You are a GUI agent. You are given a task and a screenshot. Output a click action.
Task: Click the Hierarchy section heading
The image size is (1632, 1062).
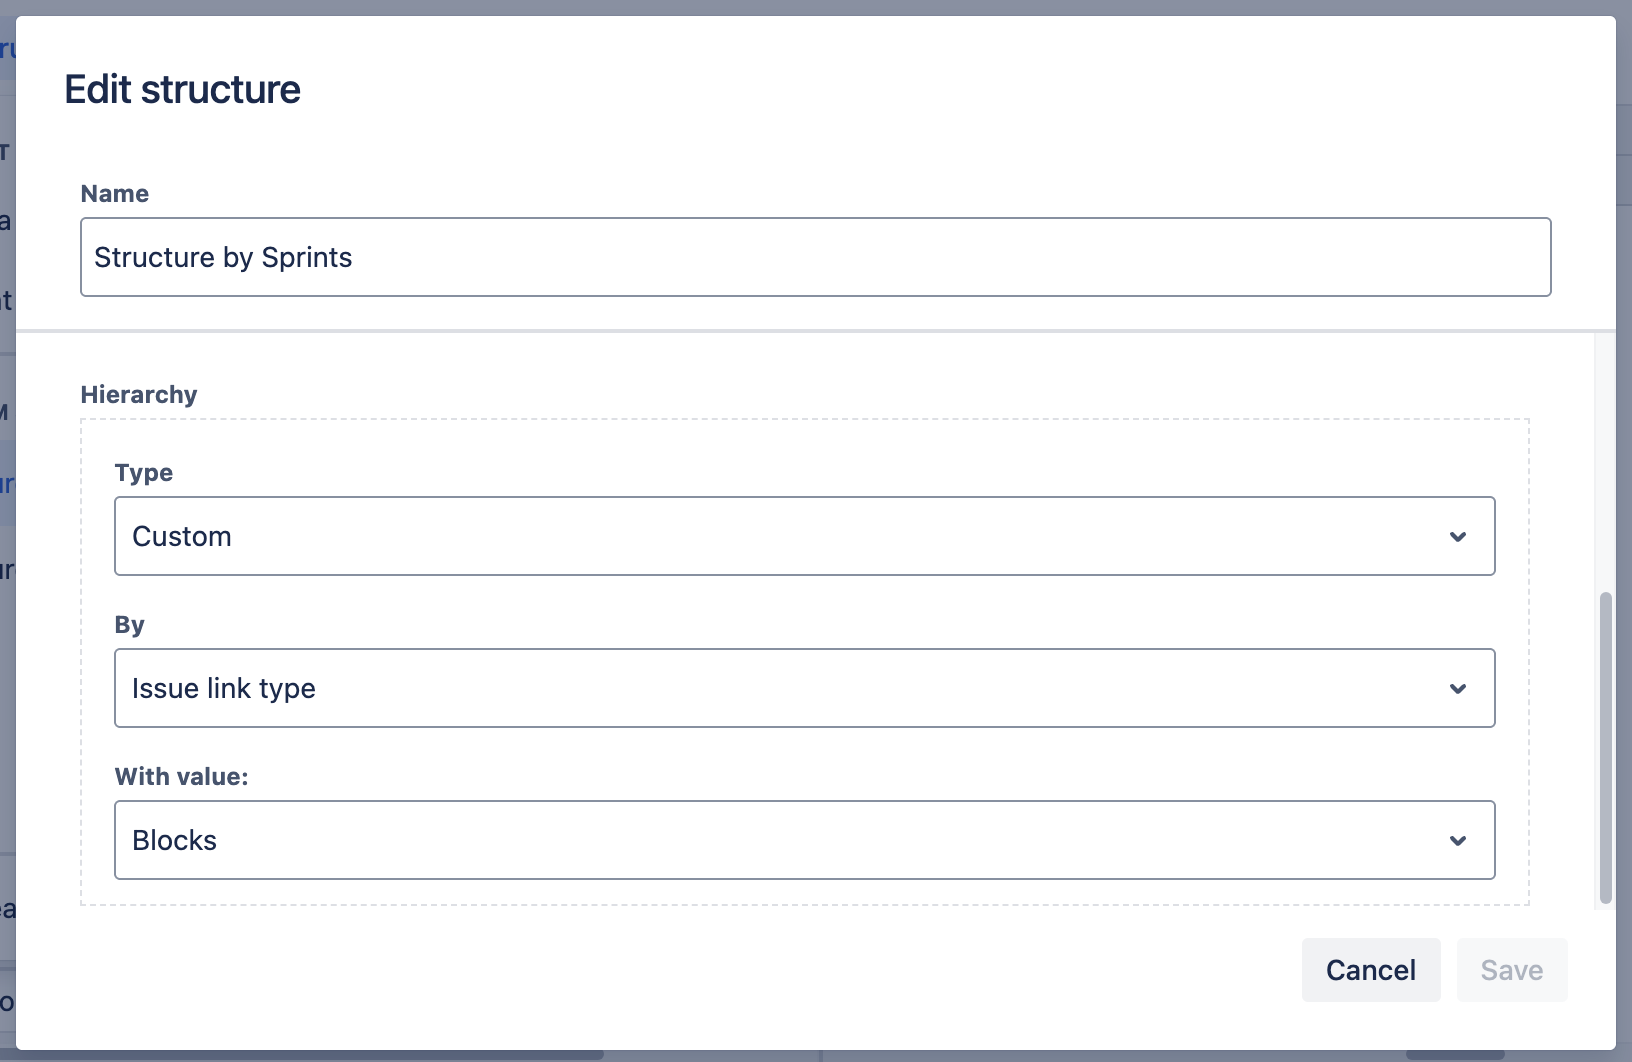pyautogui.click(x=139, y=395)
